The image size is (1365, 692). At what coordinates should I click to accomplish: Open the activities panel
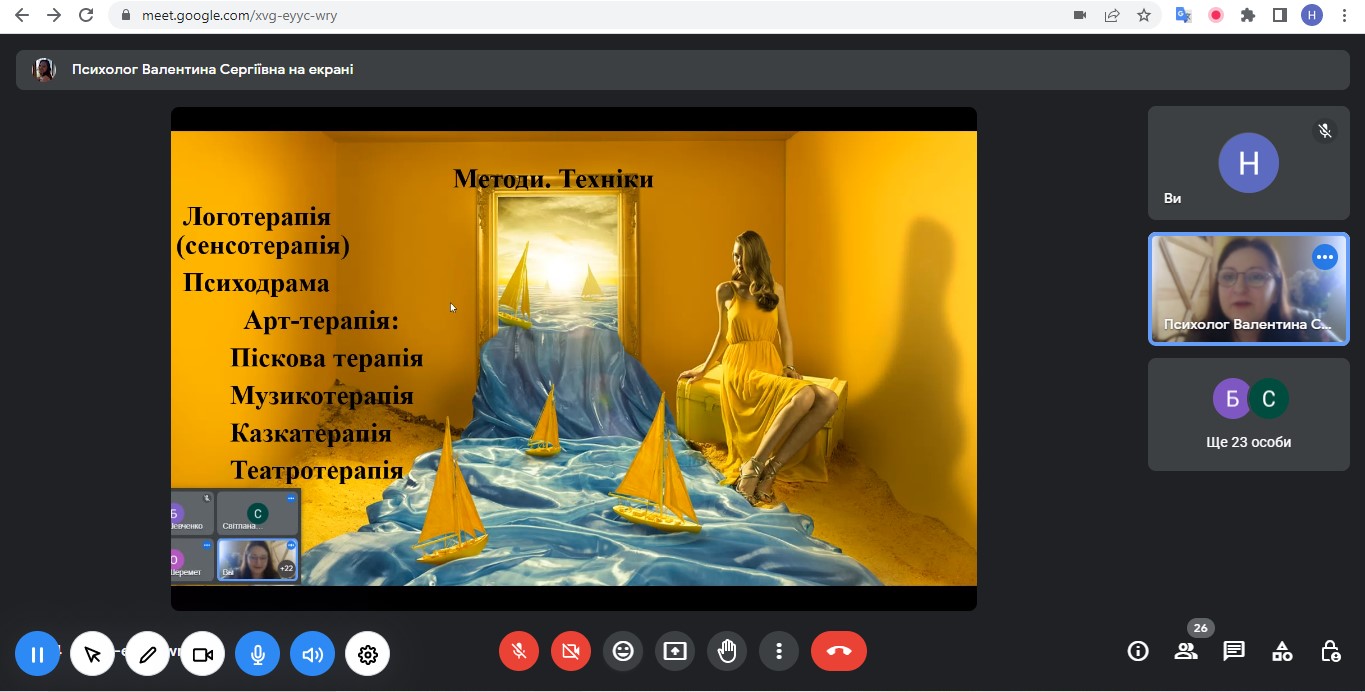coord(1282,651)
